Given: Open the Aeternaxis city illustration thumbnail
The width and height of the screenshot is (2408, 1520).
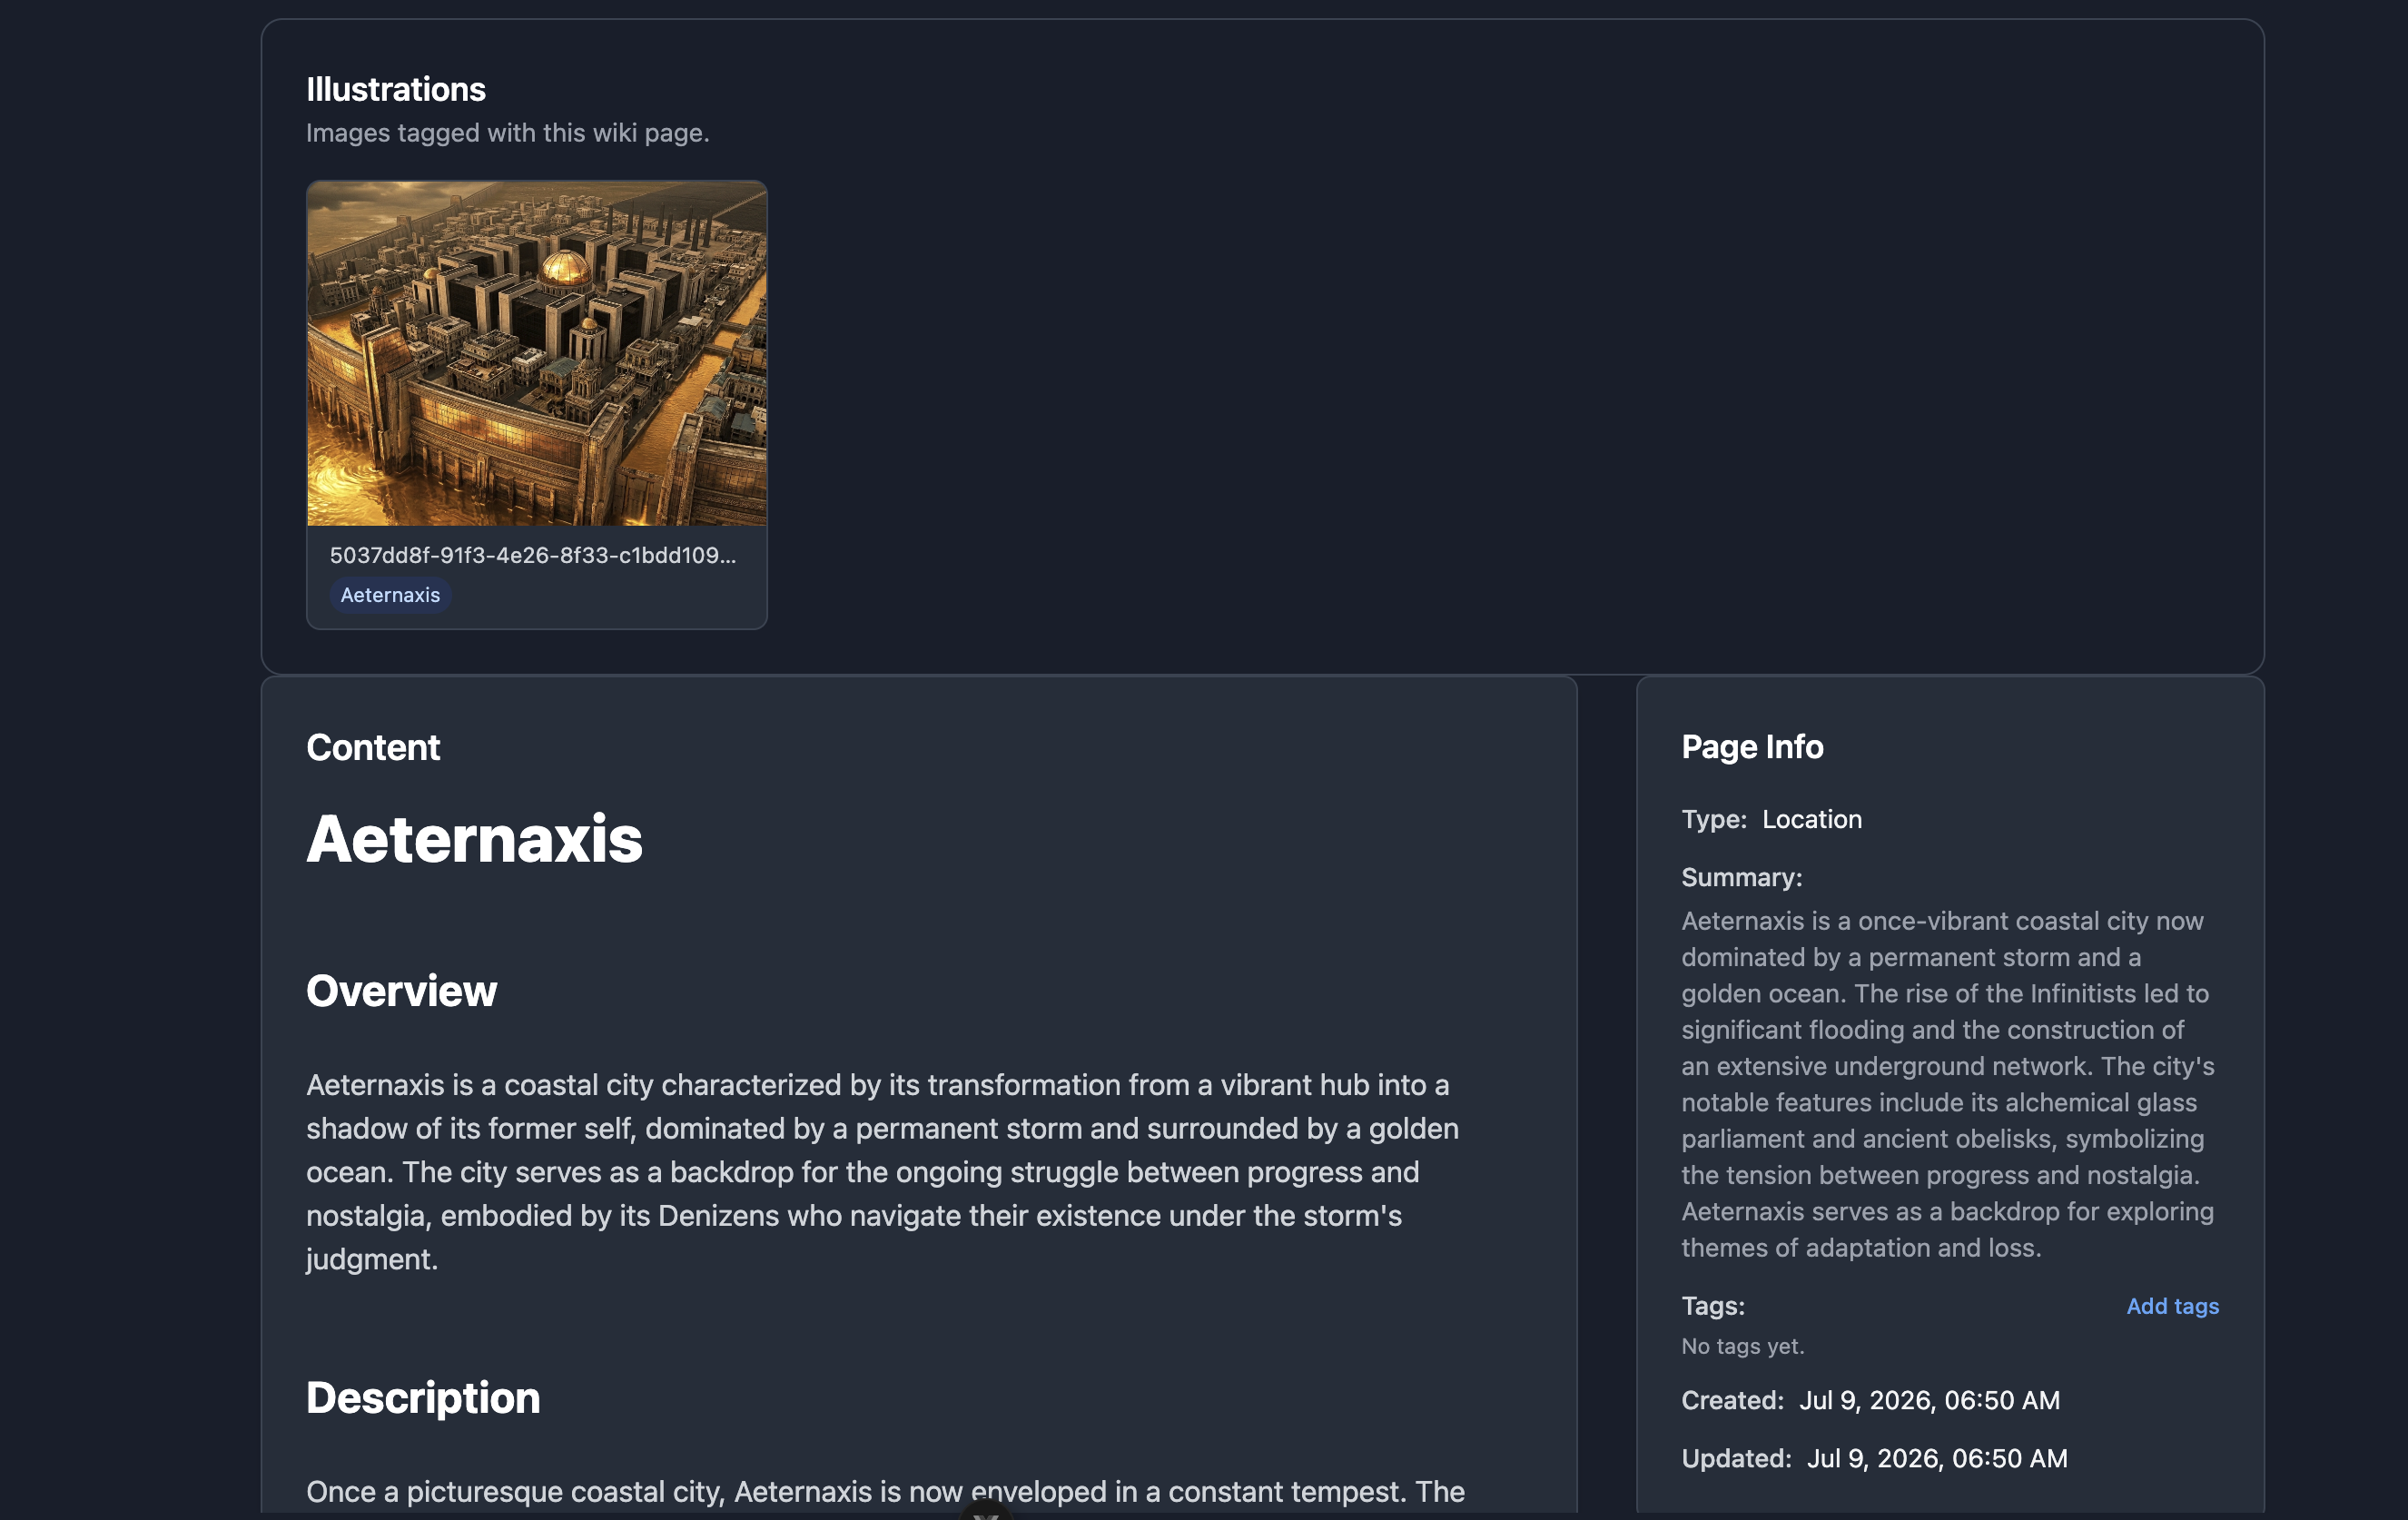Looking at the screenshot, I should click(537, 353).
